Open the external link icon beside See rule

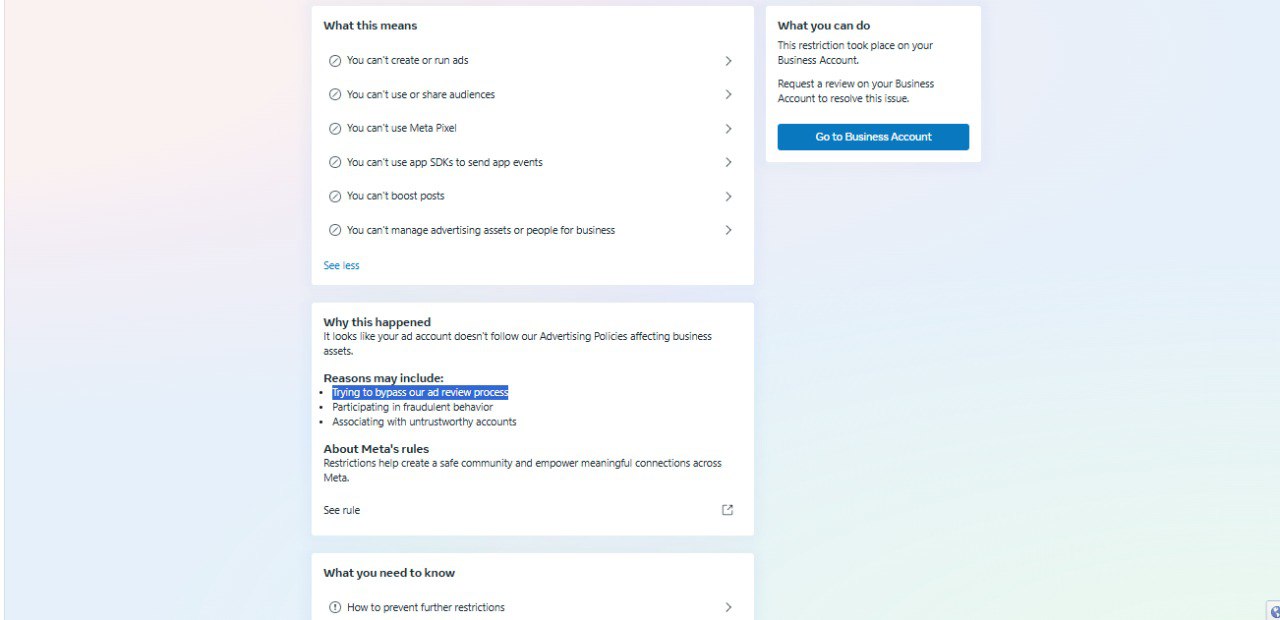coord(727,510)
